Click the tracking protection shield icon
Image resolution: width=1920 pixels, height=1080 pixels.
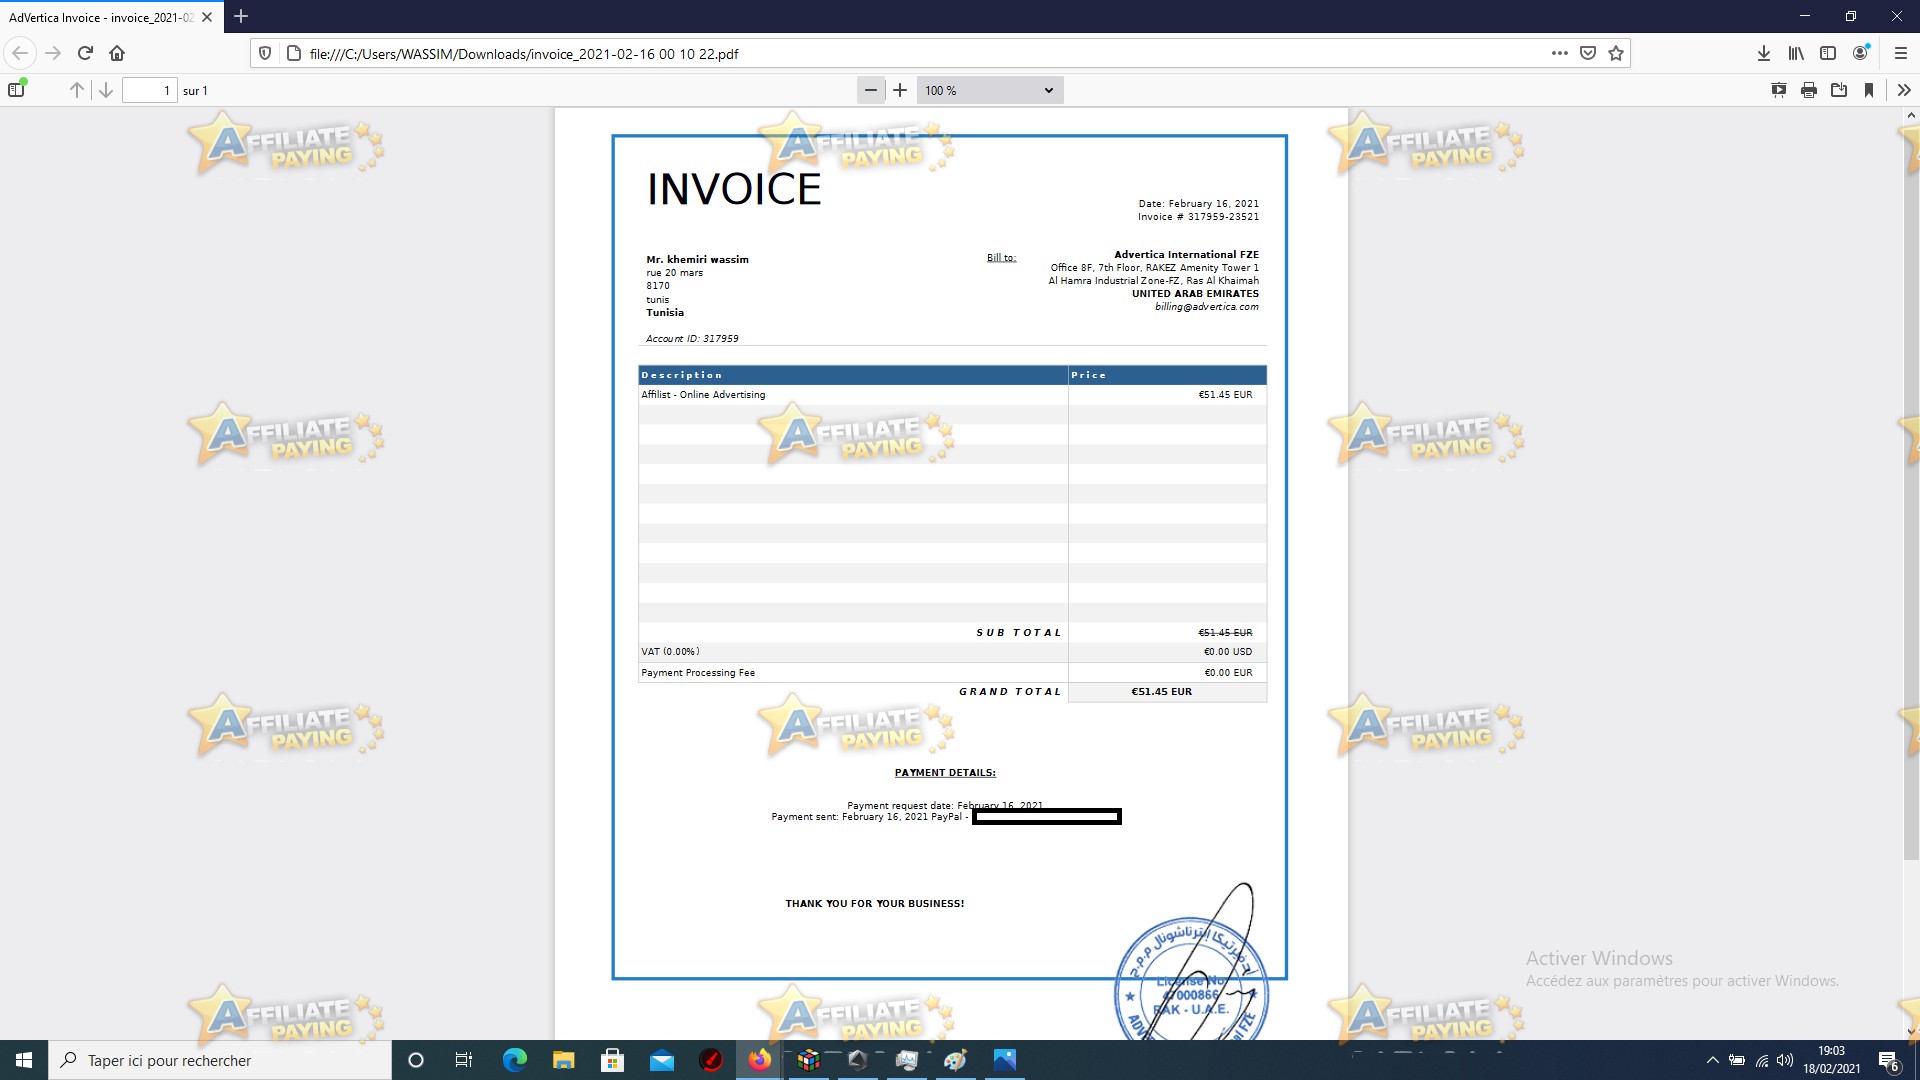(265, 53)
